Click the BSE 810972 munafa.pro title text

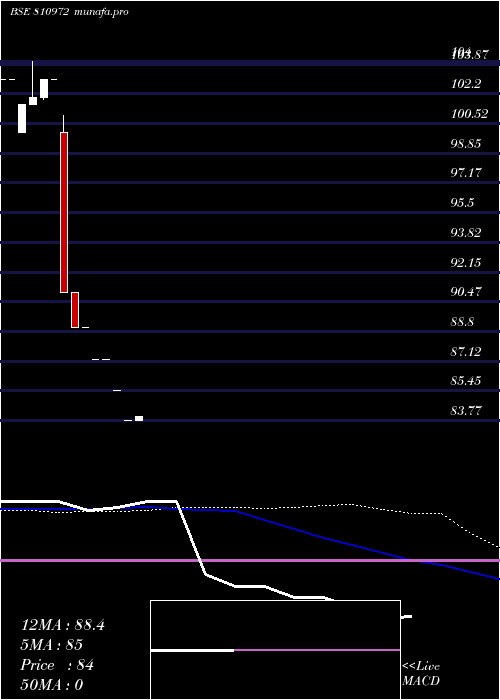pyautogui.click(x=69, y=12)
